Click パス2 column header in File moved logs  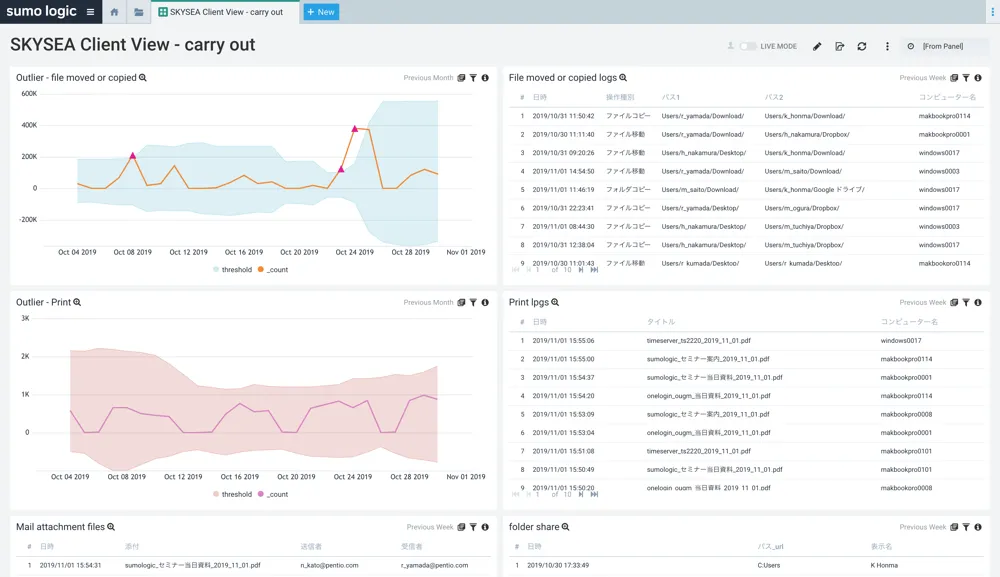click(774, 98)
